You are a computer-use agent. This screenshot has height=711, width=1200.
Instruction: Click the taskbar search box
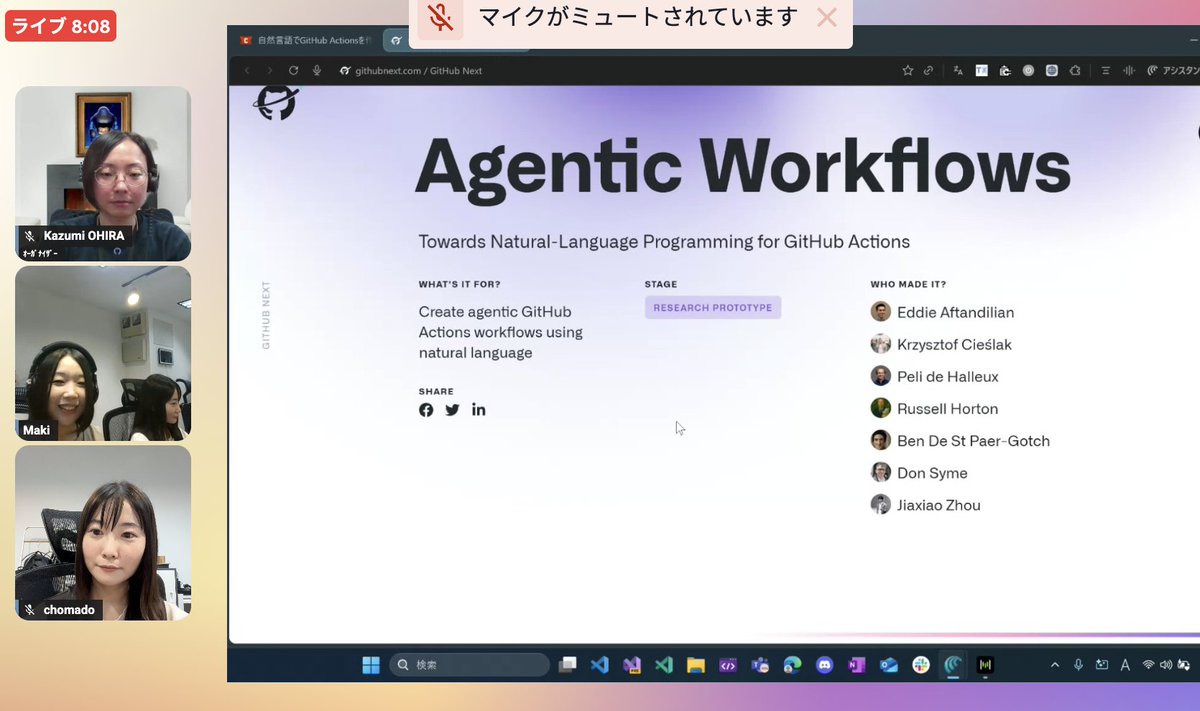coord(469,665)
